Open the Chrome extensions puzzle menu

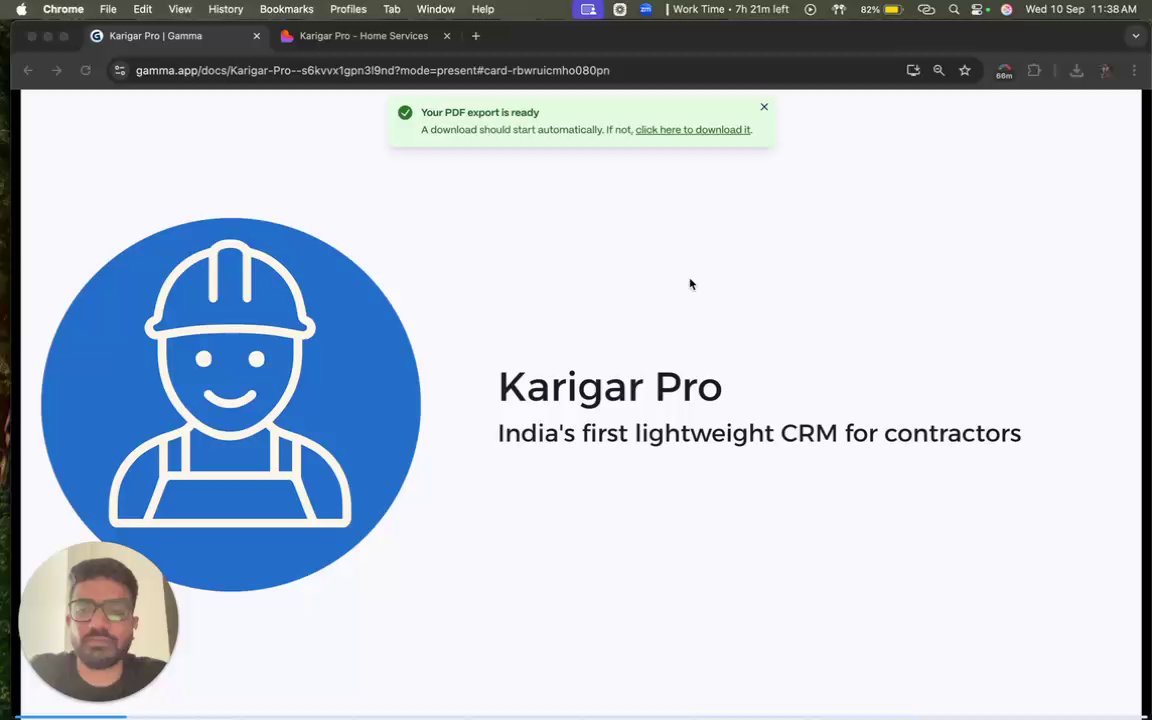click(1034, 71)
